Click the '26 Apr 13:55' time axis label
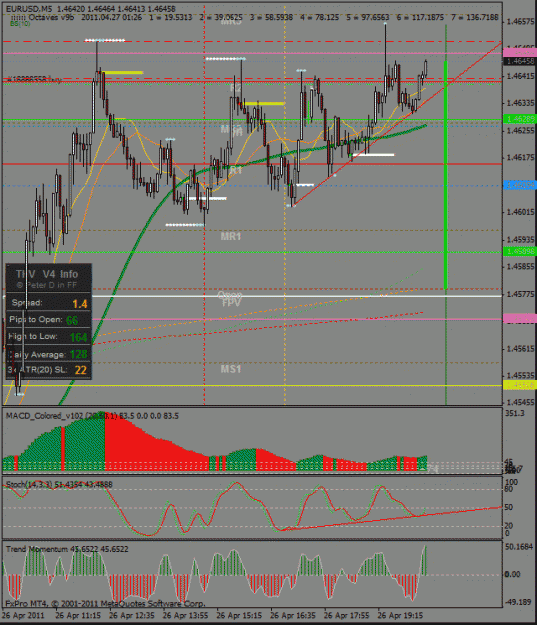This screenshot has height=625, width=537. point(185,615)
